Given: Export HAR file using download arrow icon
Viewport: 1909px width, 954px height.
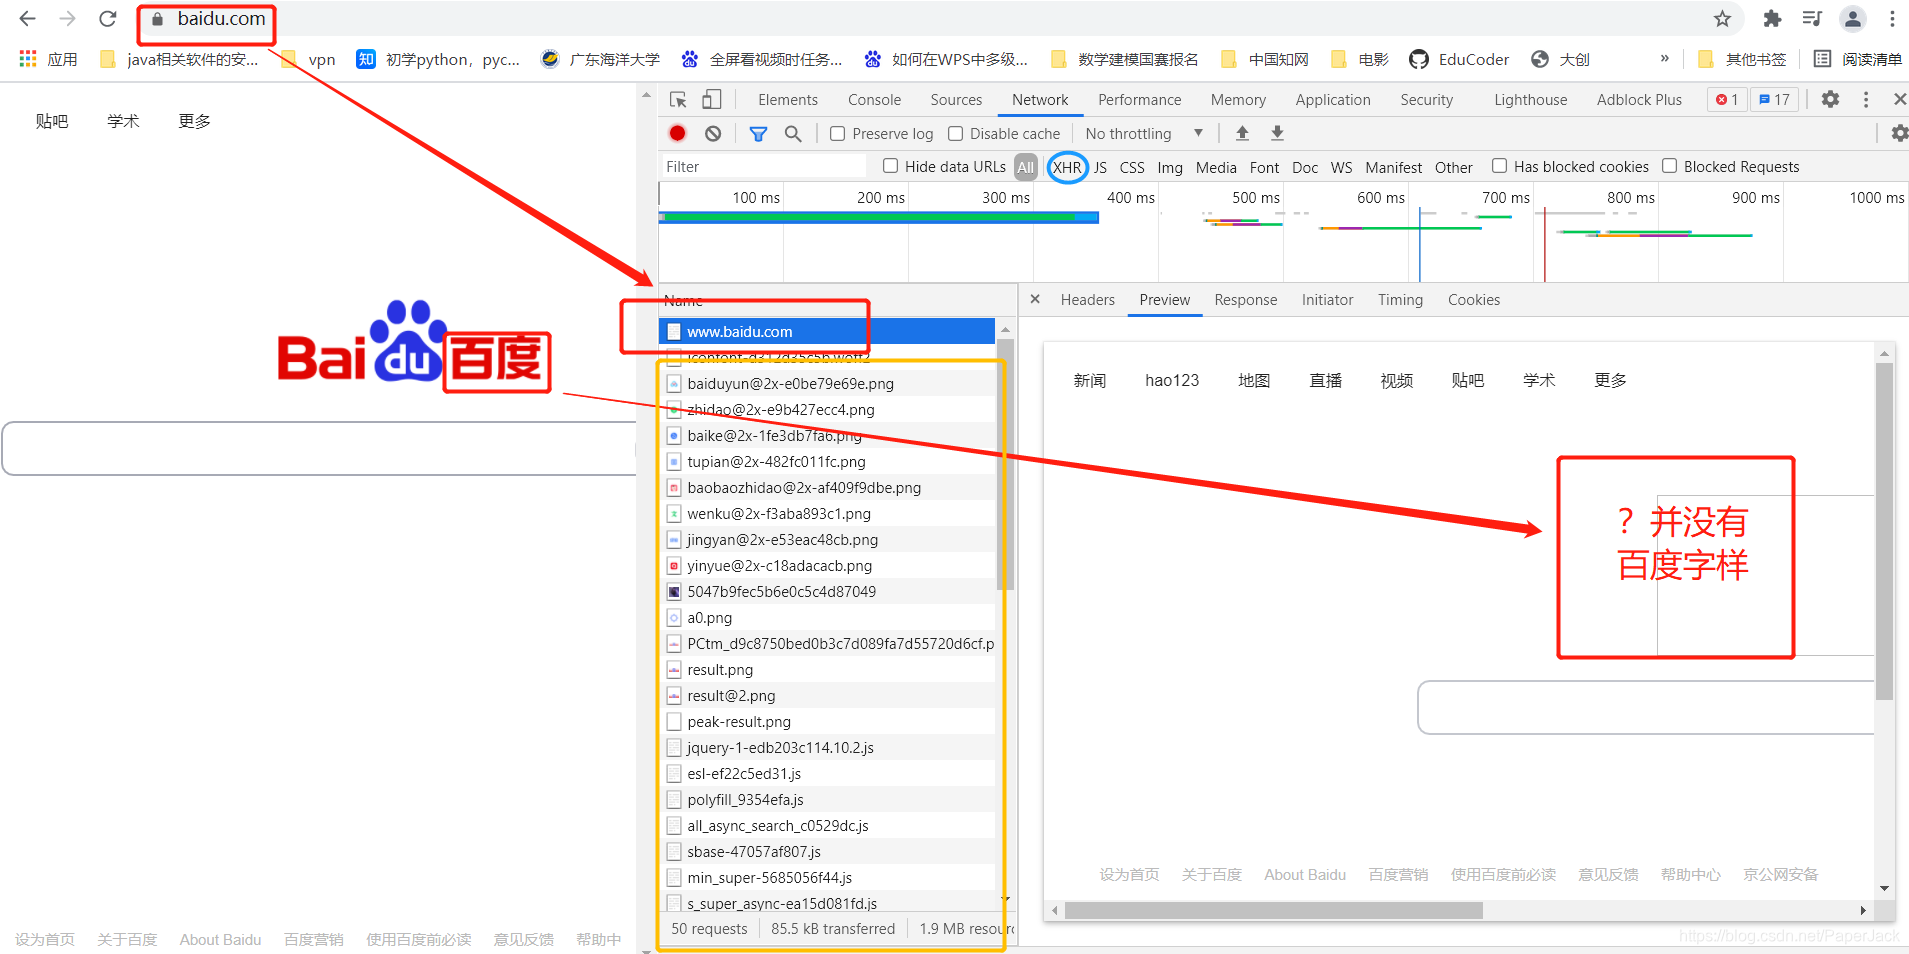Looking at the screenshot, I should coord(1277,132).
